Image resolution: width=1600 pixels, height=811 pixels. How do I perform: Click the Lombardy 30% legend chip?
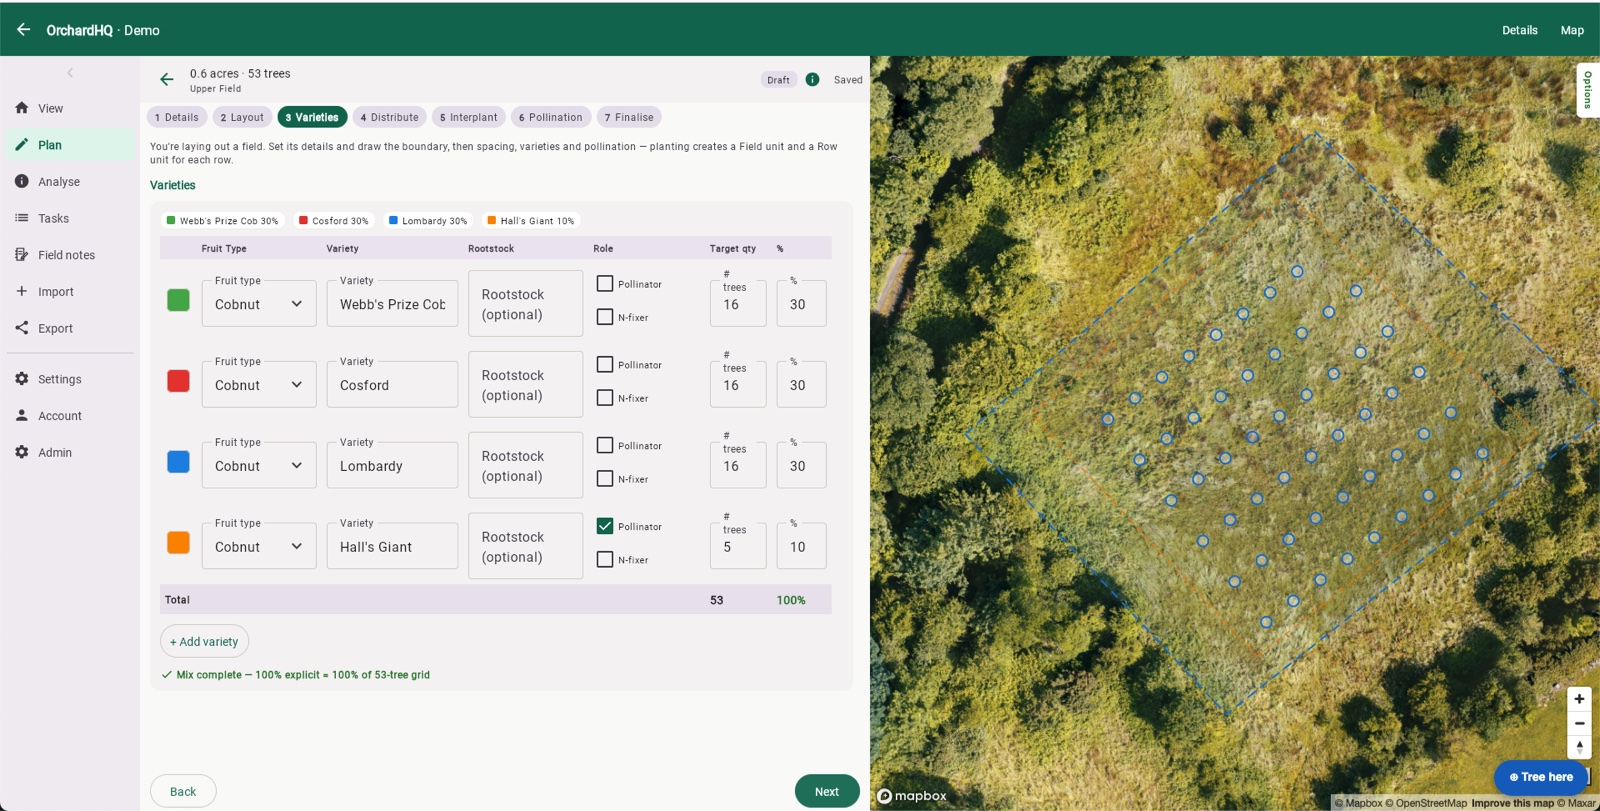click(427, 221)
